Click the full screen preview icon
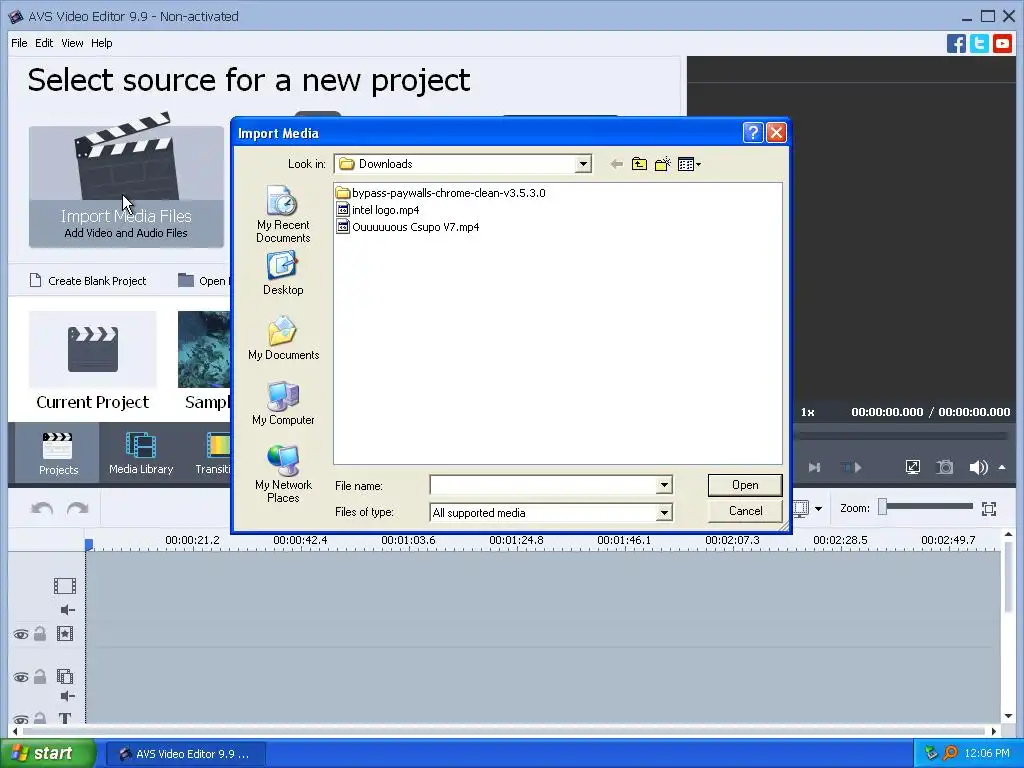 (x=912, y=467)
